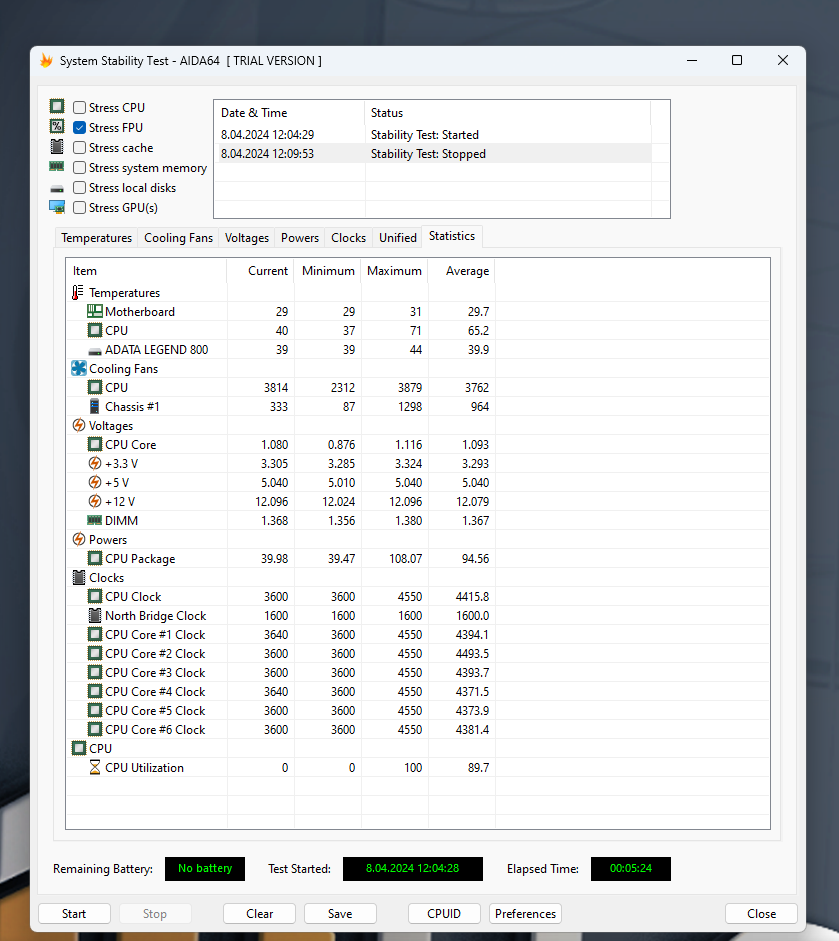Enable the Stress cache checkbox
839x941 pixels.
(x=79, y=148)
